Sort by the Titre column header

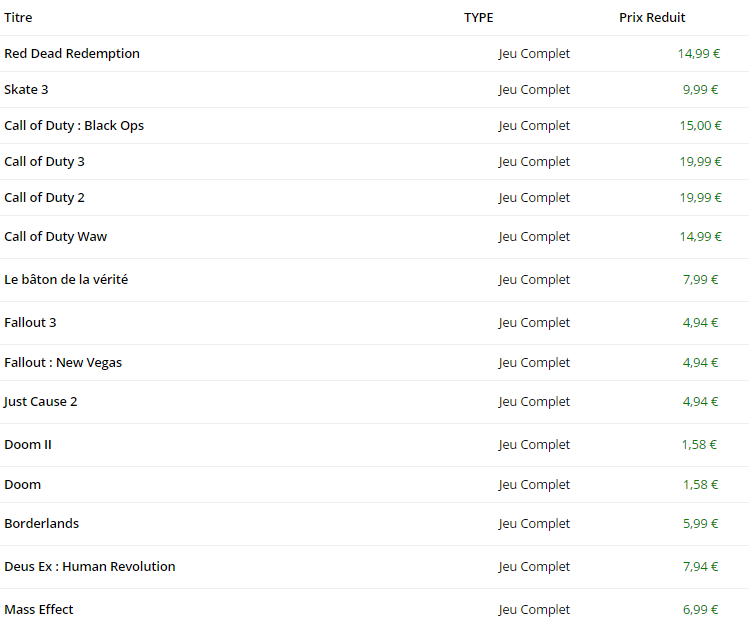pyautogui.click(x=18, y=18)
